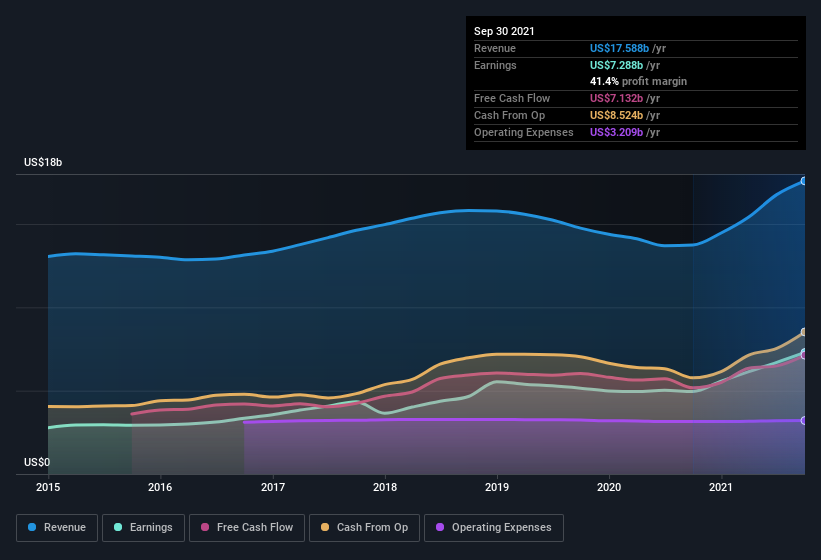Click the US$3.209b operating expenses value
821x560 pixels.
[x=616, y=132]
